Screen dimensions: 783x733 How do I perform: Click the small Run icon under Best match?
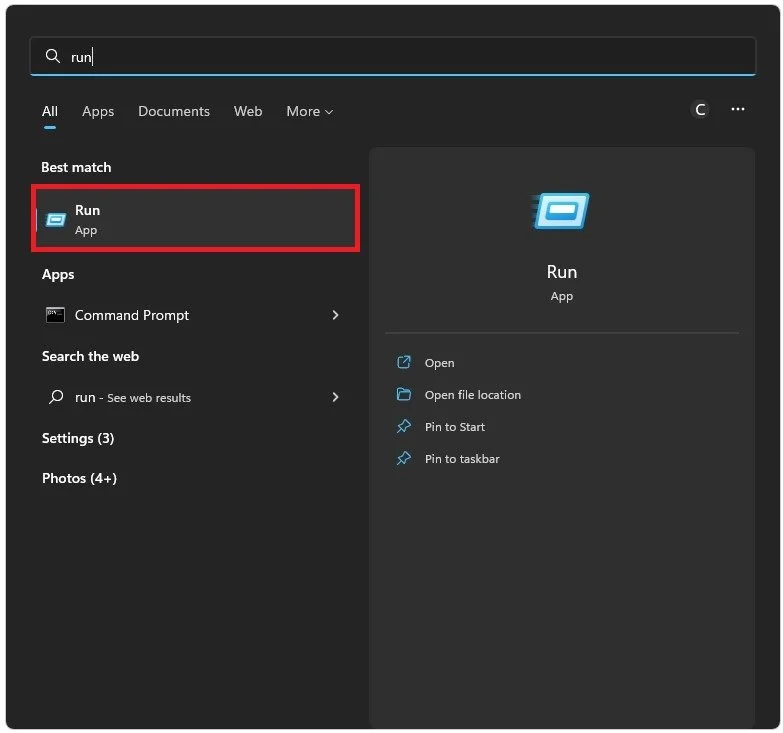[x=55, y=220]
